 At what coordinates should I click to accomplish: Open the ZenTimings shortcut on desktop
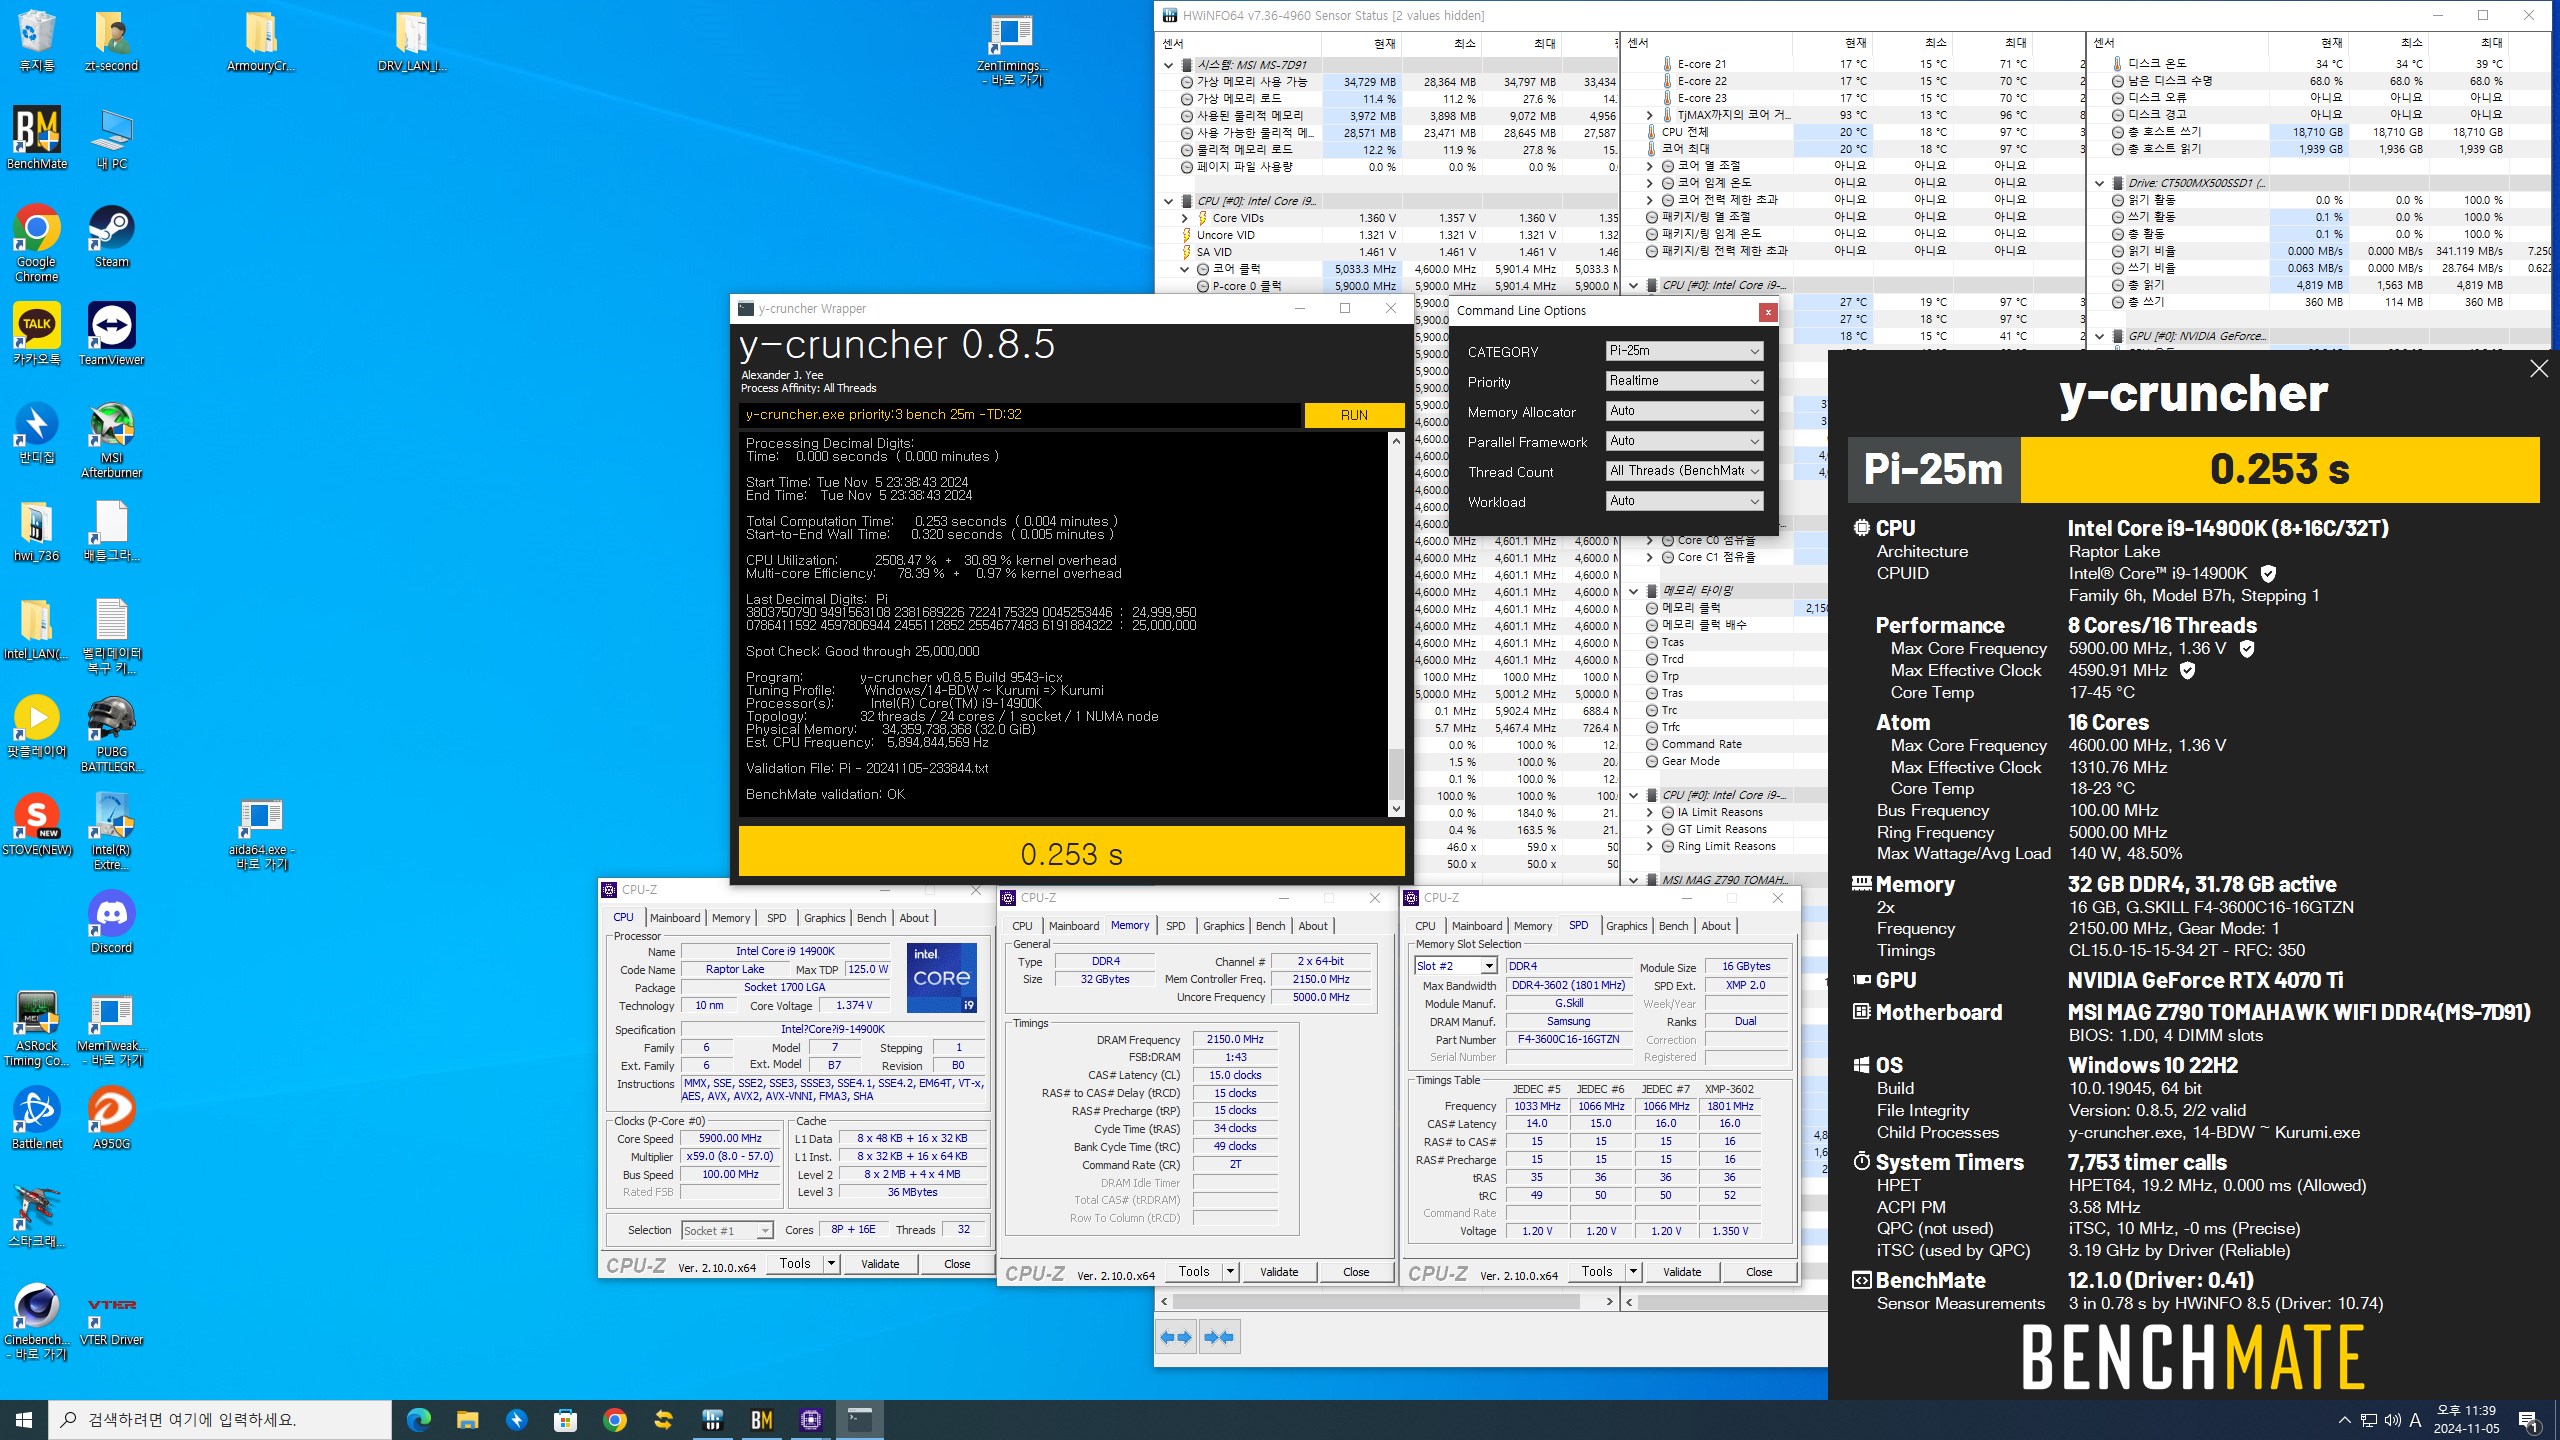click(1010, 49)
